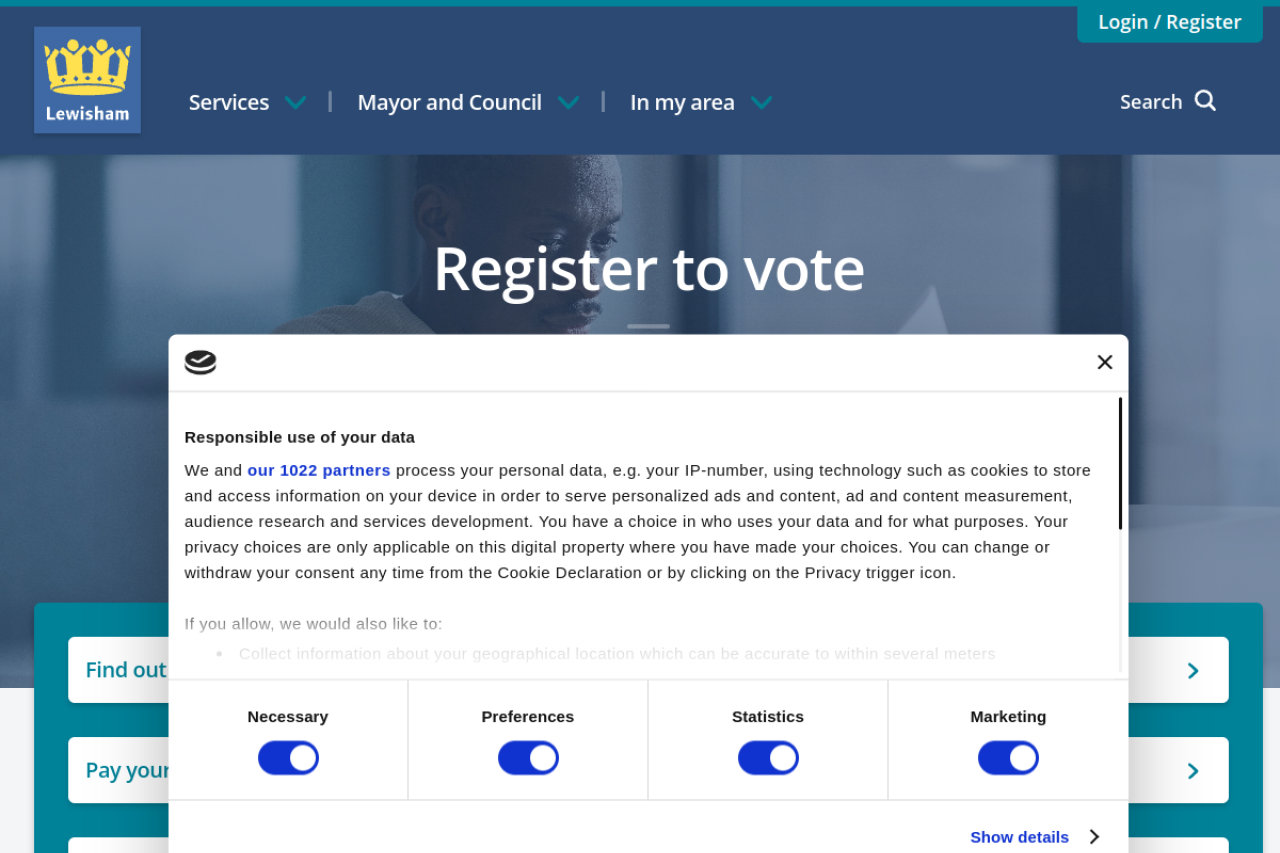Toggle the Necessary cookies switch
This screenshot has width=1280, height=853.
point(288,758)
